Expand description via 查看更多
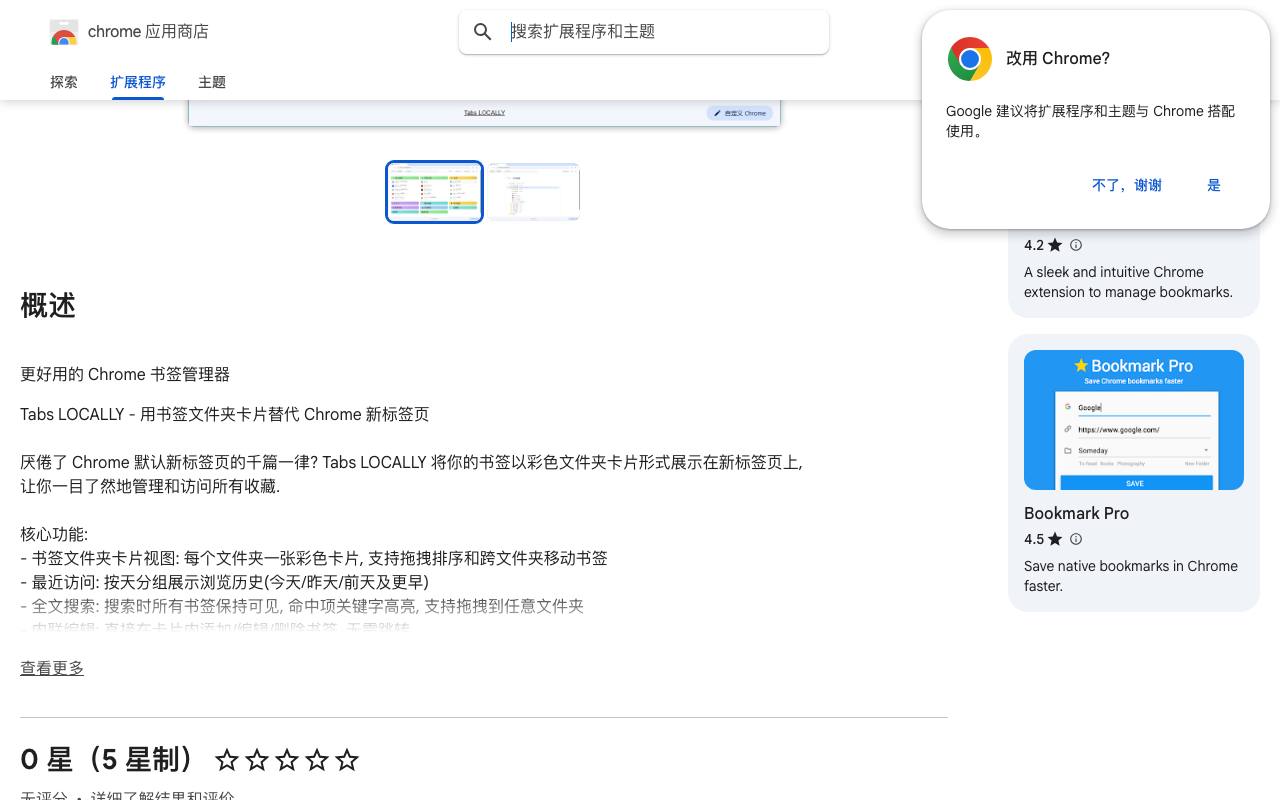The image size is (1280, 800). point(52,668)
